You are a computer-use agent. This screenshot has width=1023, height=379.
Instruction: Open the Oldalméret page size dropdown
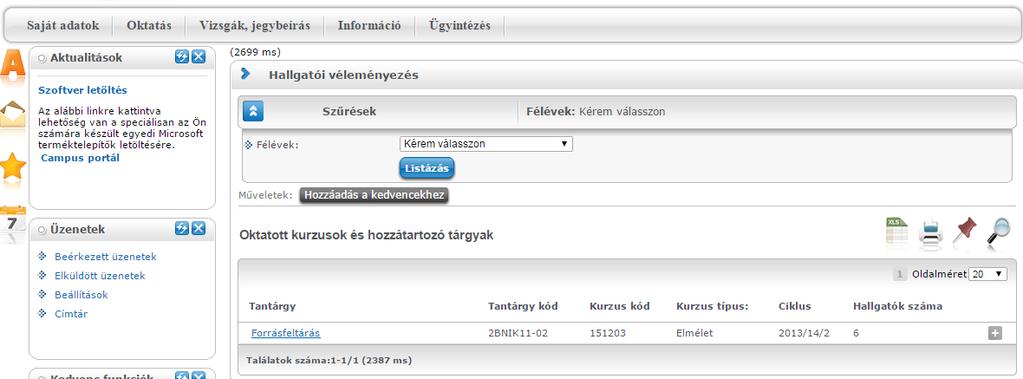[988, 275]
